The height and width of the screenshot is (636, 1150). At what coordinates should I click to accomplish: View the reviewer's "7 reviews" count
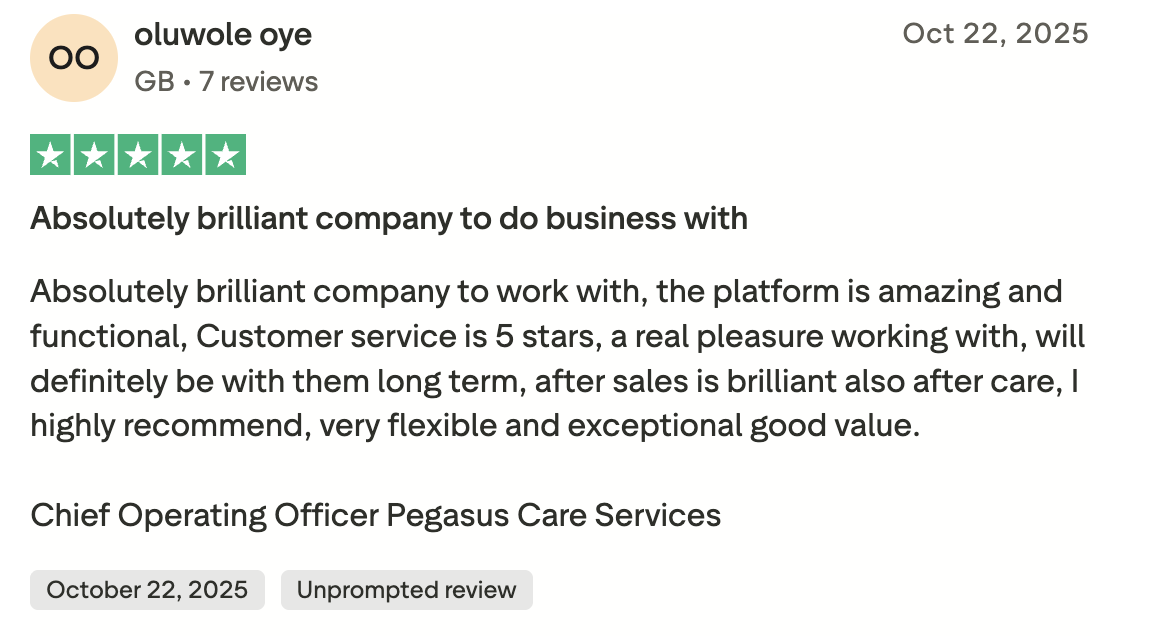pyautogui.click(x=258, y=81)
